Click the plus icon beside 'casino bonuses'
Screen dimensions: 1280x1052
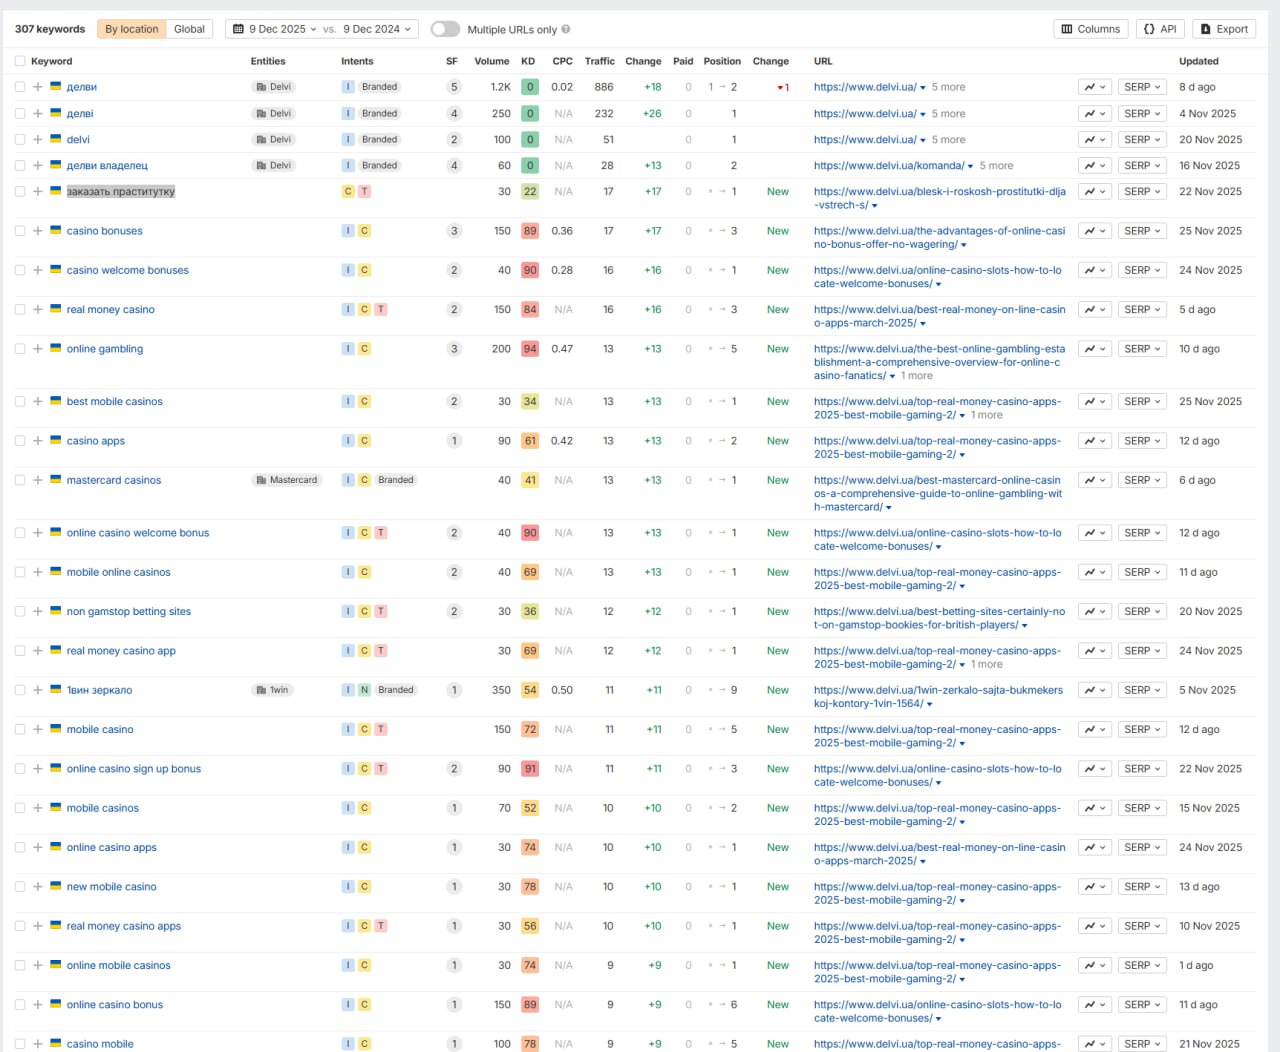37,231
